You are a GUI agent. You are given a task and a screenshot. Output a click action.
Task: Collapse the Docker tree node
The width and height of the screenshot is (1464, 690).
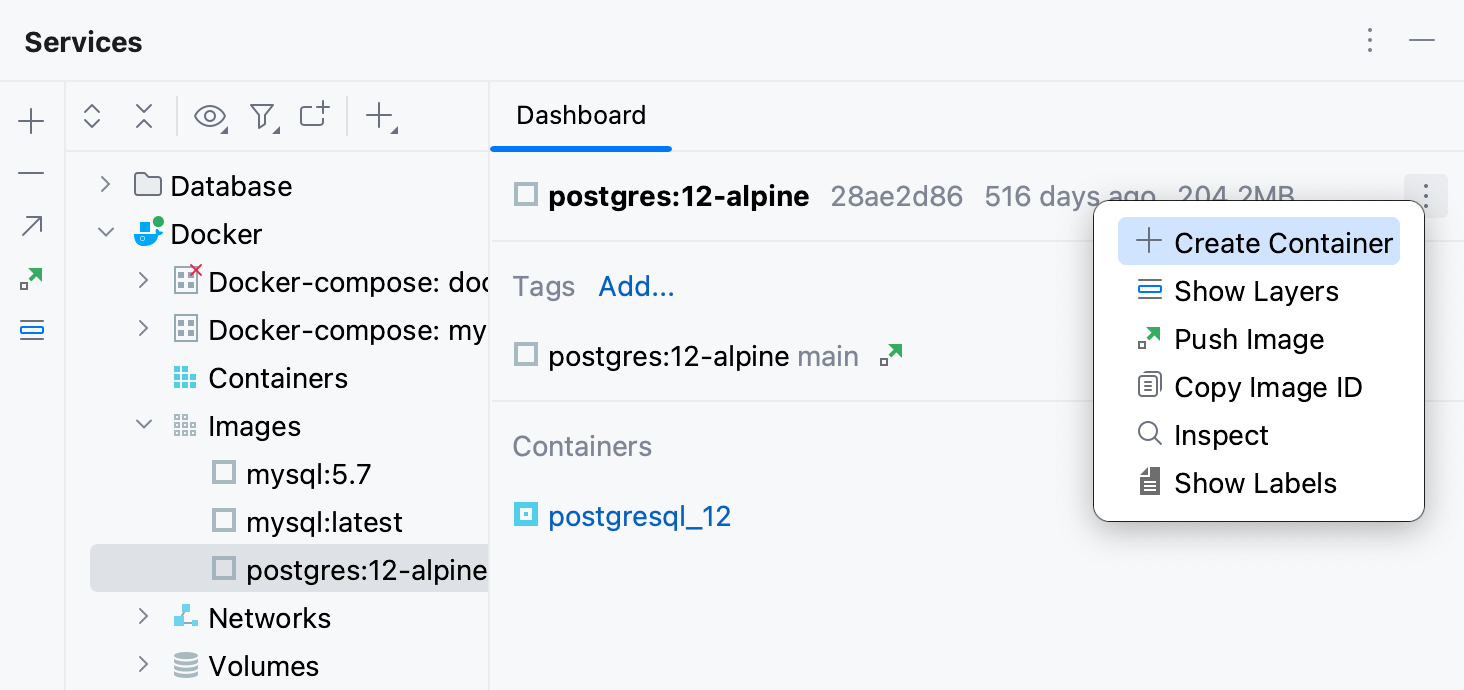click(x=106, y=233)
